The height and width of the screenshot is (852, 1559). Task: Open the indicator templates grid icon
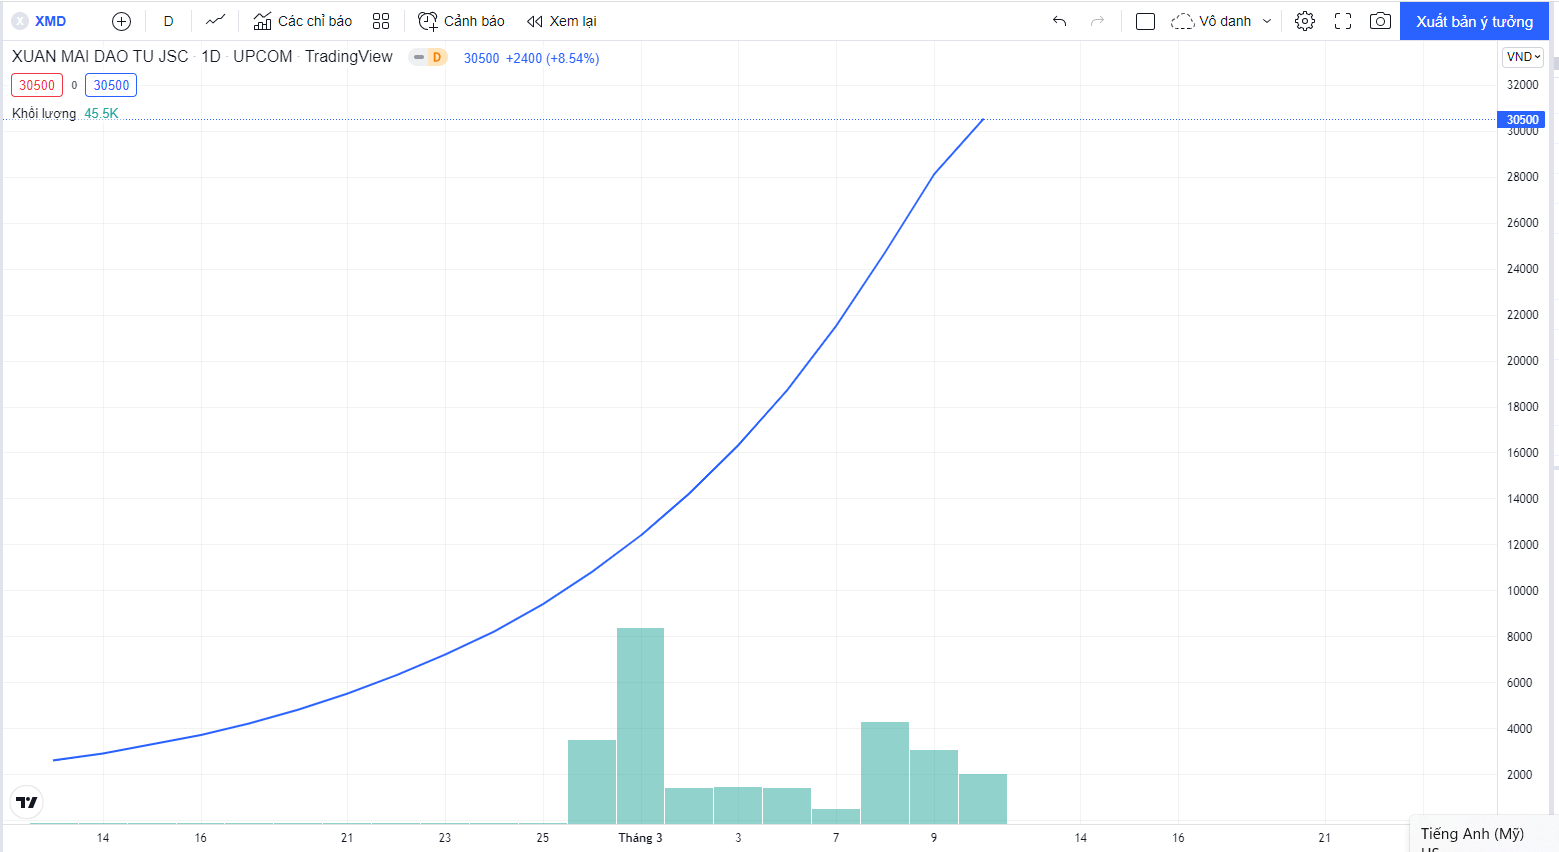(x=381, y=21)
